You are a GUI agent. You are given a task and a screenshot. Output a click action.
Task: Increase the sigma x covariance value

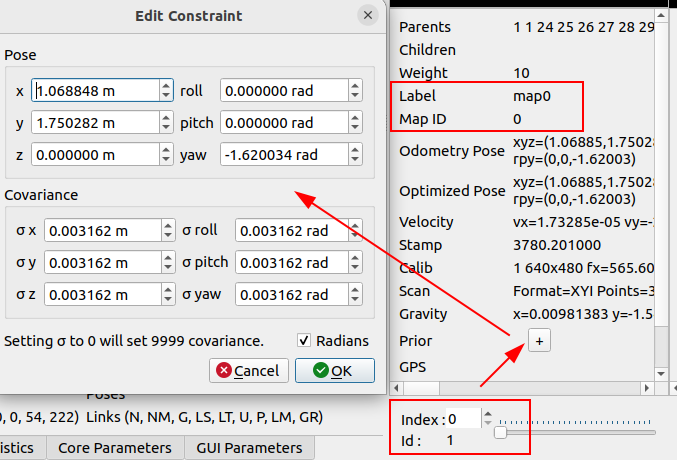click(x=166, y=226)
